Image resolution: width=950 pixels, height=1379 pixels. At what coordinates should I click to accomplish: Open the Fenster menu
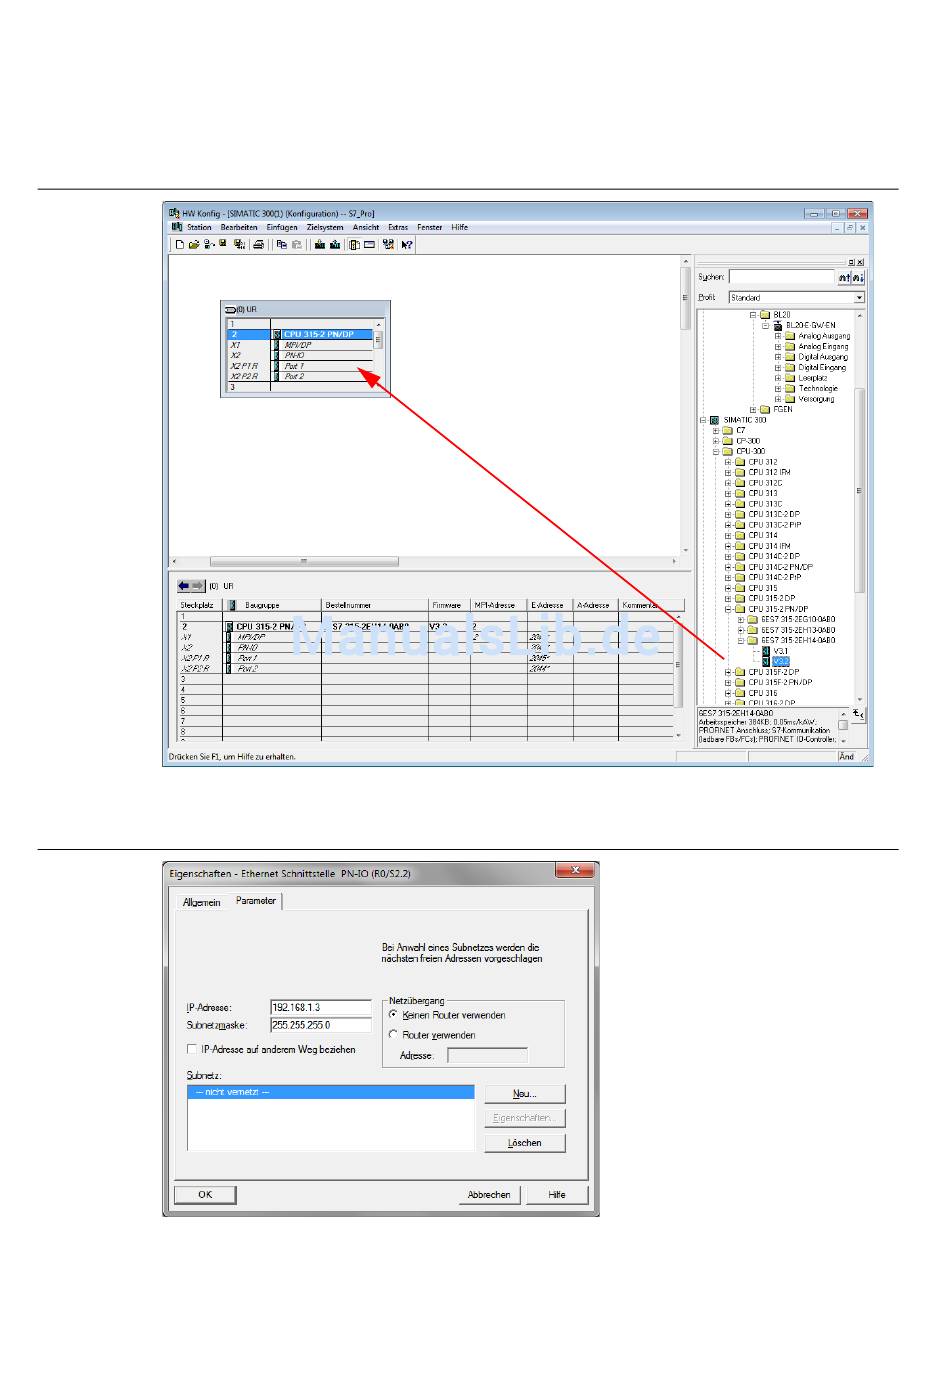point(430,227)
